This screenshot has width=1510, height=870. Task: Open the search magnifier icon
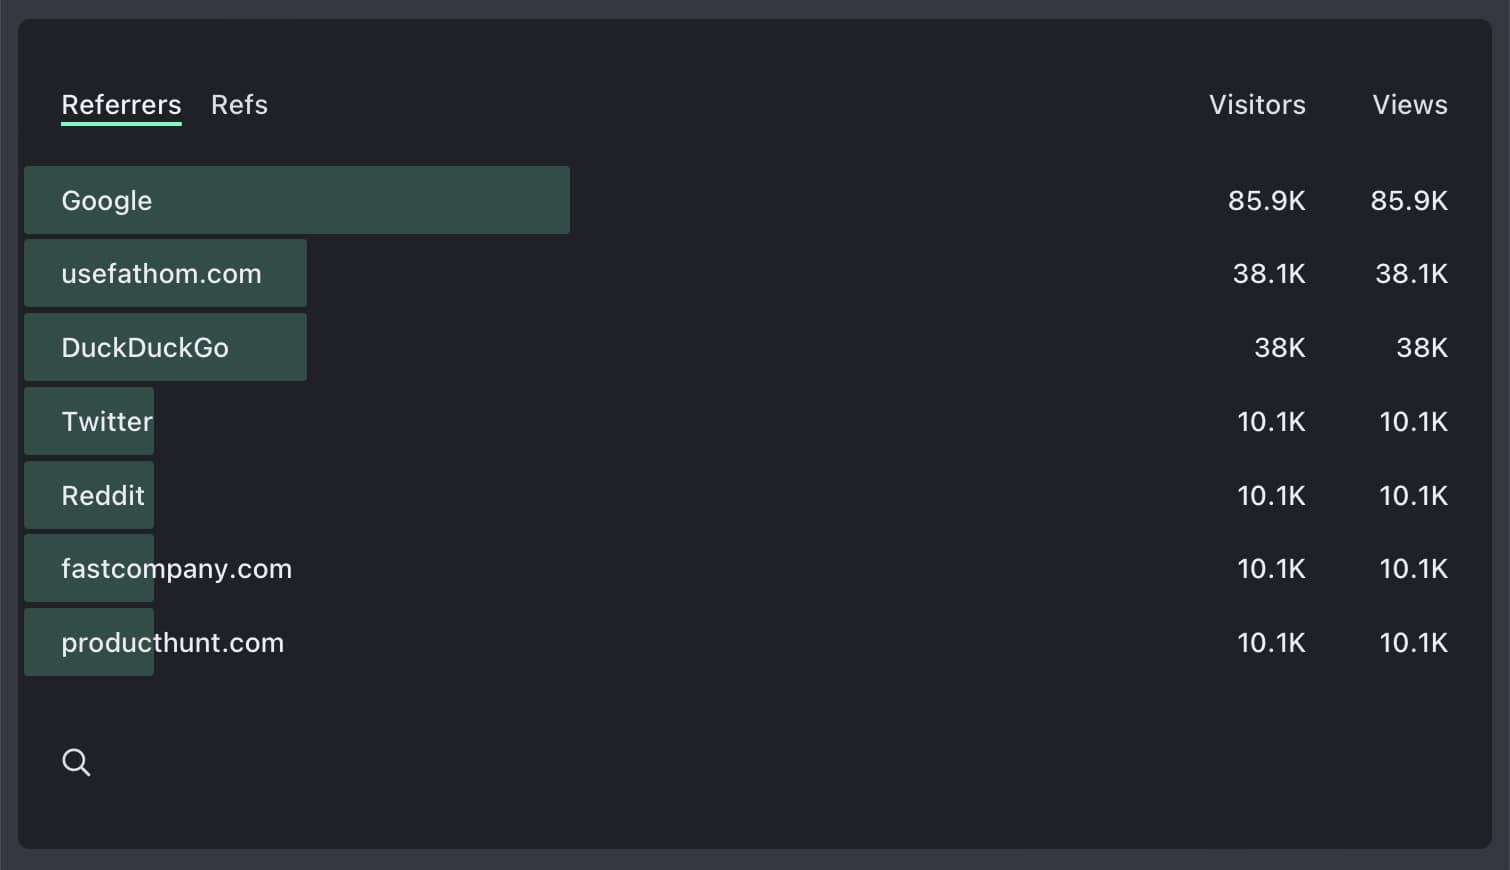(76, 762)
